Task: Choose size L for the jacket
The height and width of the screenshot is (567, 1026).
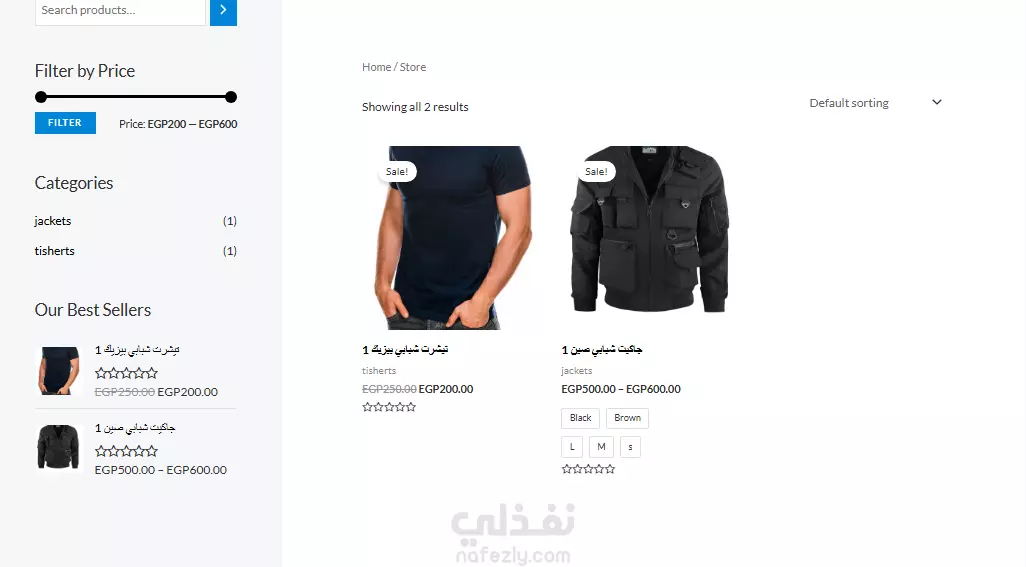Action: 572,447
